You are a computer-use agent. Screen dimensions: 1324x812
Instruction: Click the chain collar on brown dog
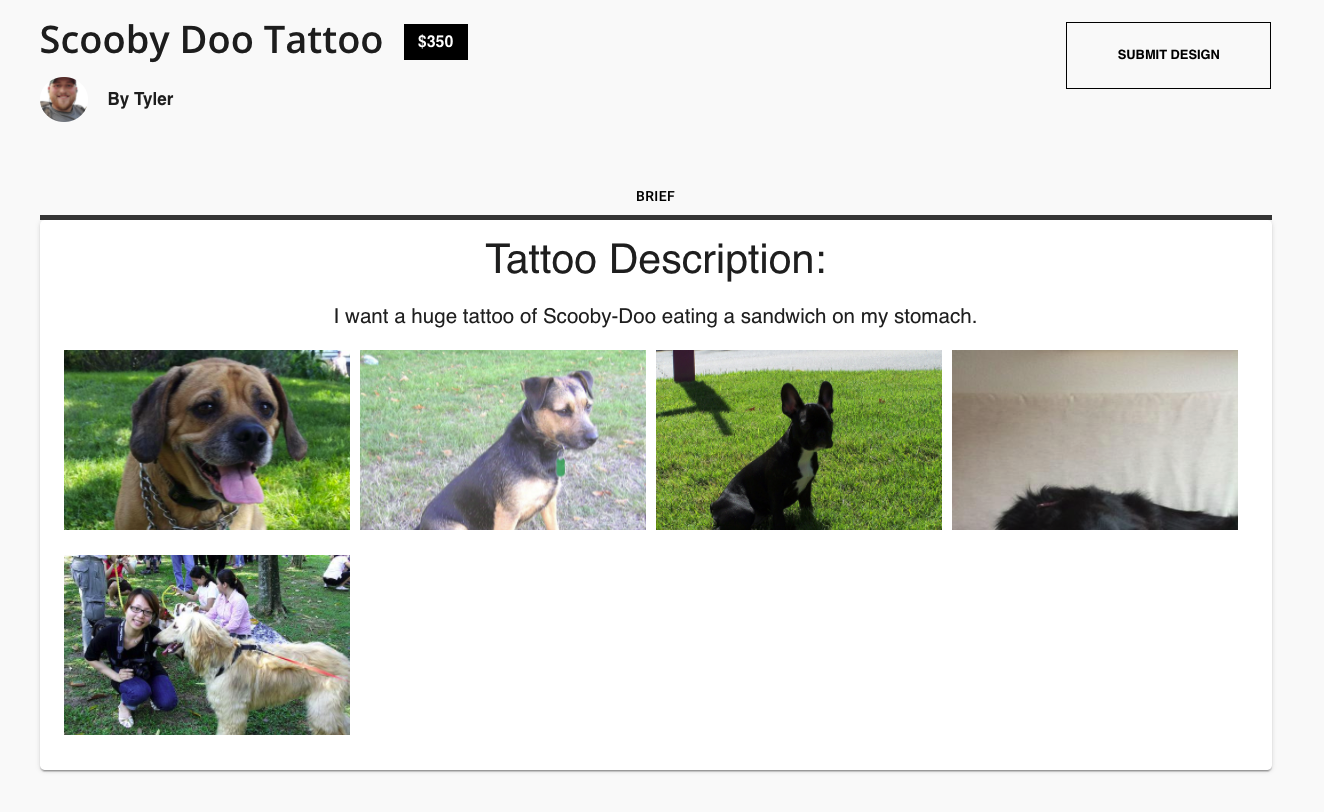(165, 500)
